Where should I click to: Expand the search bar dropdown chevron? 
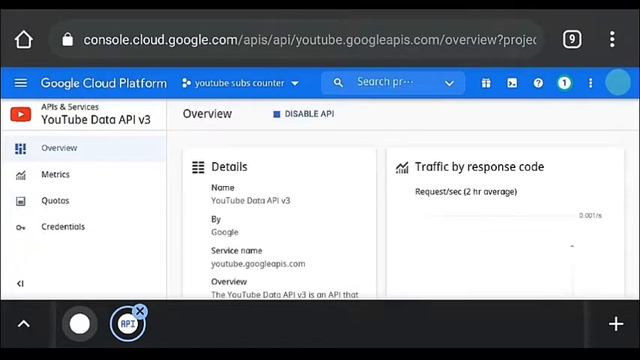tap(449, 83)
